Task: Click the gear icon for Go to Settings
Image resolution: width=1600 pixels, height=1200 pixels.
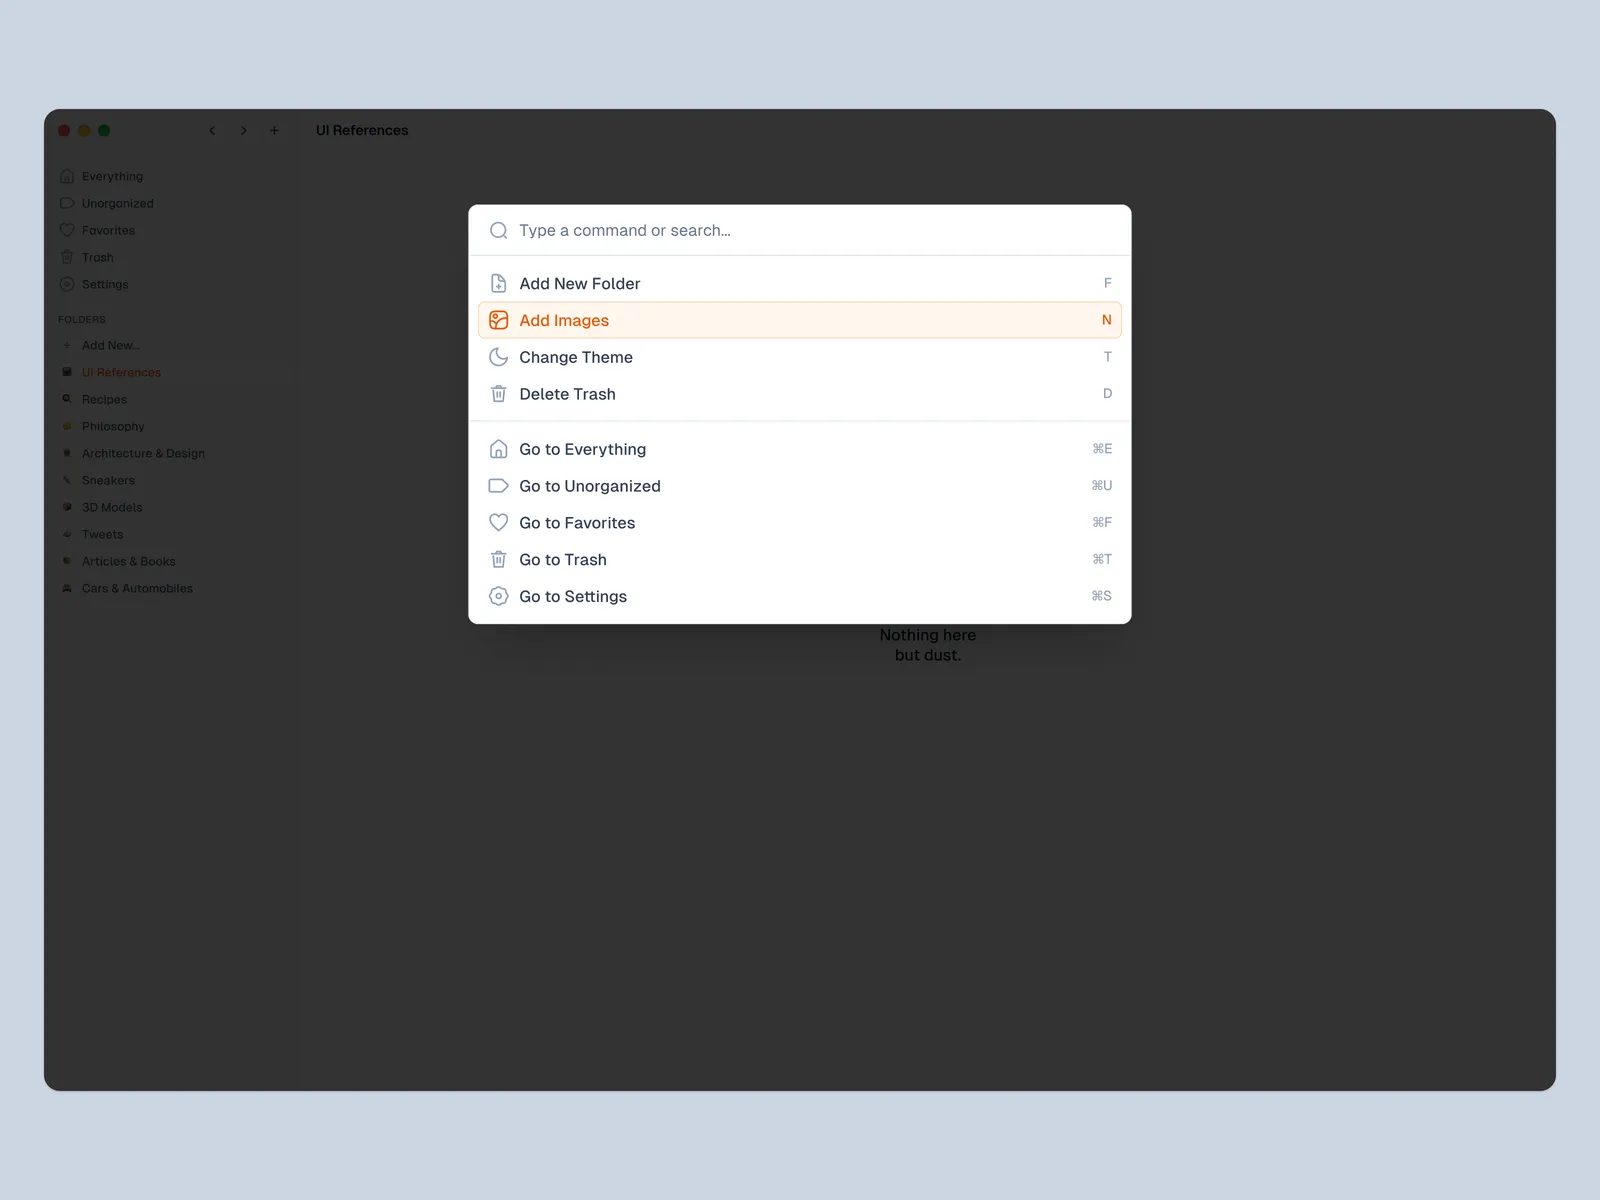Action: (498, 597)
